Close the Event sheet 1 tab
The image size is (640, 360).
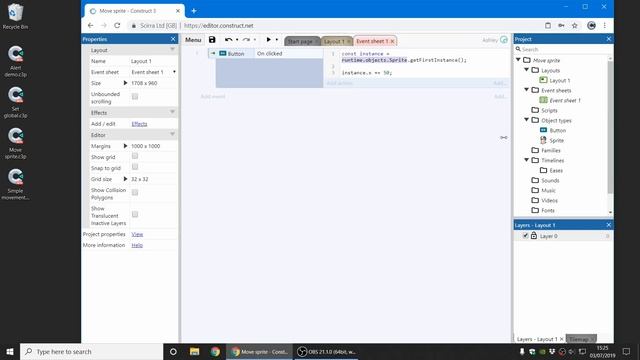(393, 41)
